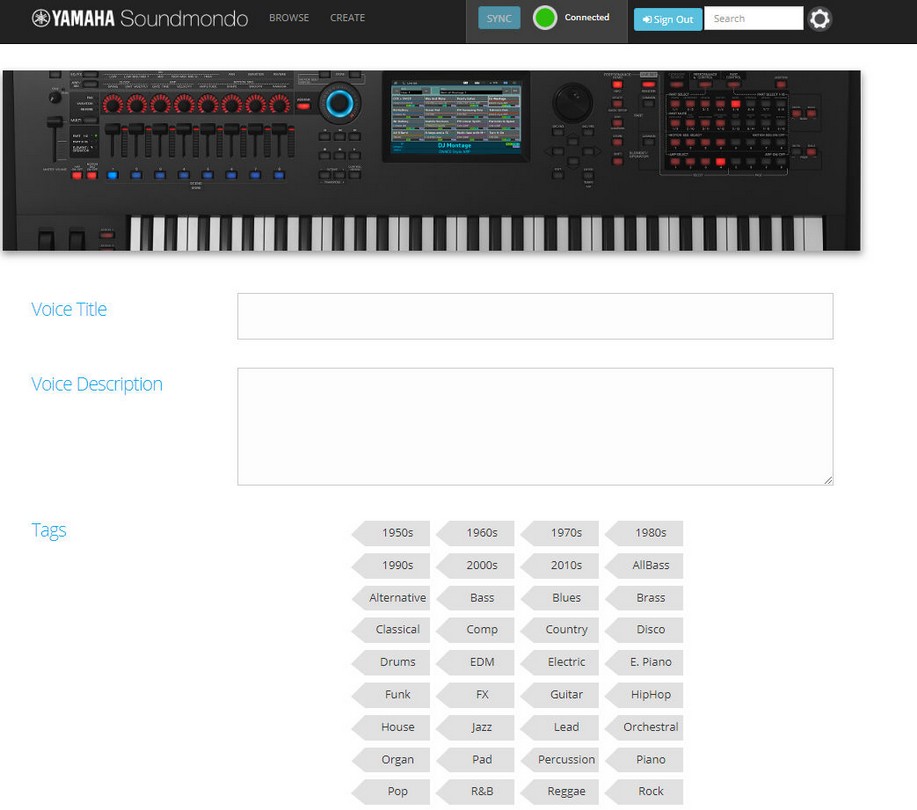Screen dimensions: 917x810
Task: Click the glowing blue dial on keyboard
Action: coord(340,103)
